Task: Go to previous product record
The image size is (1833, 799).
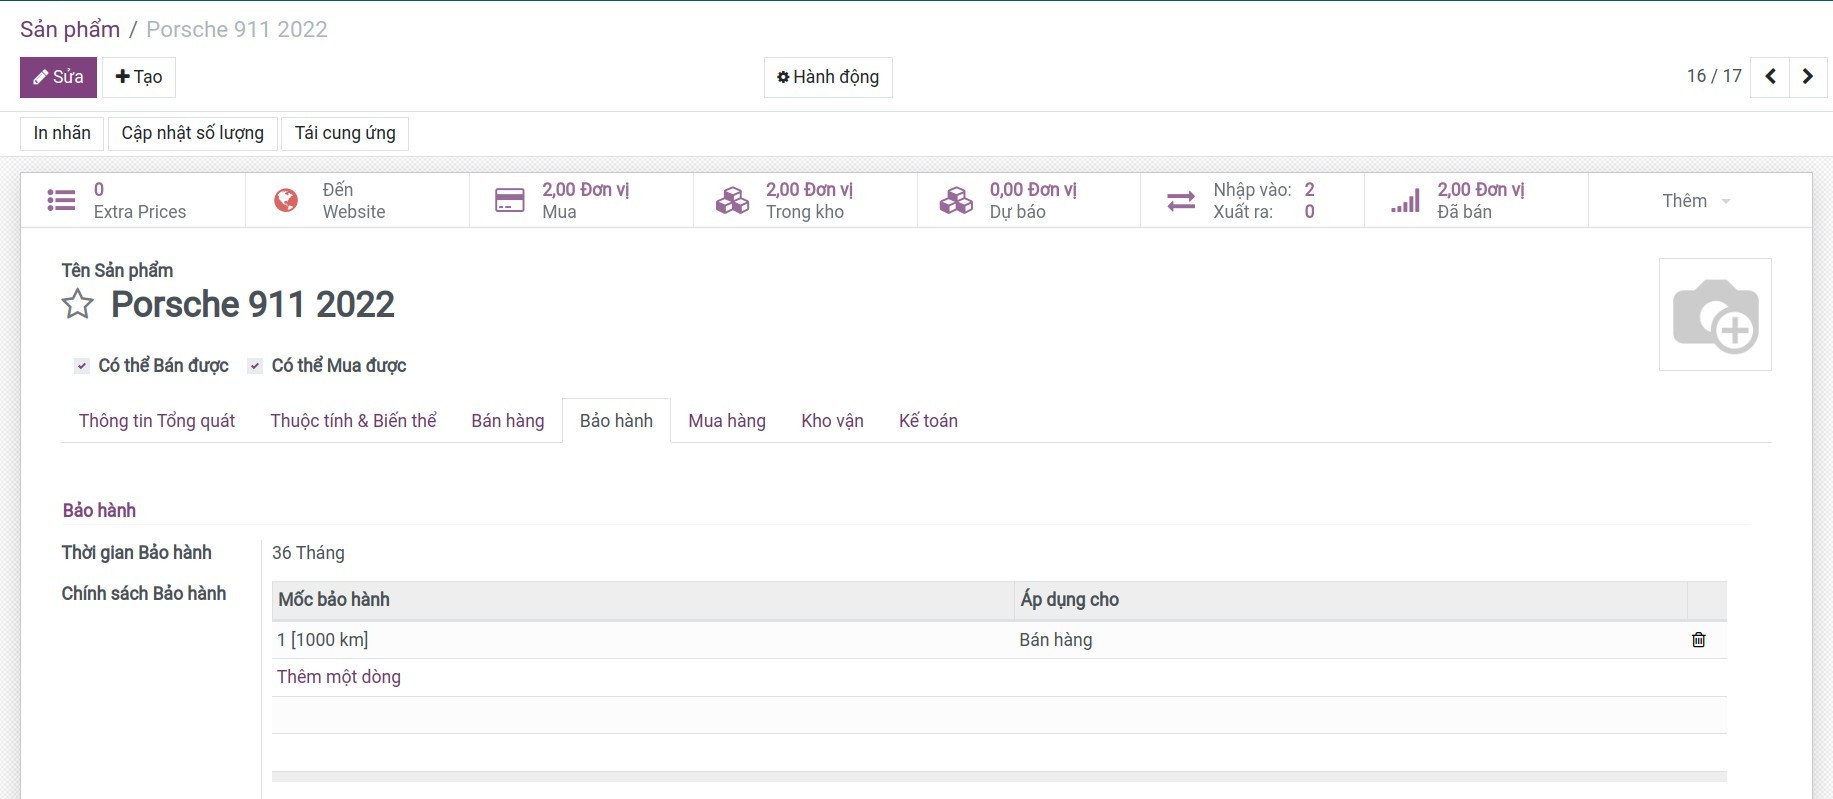Action: (1770, 77)
